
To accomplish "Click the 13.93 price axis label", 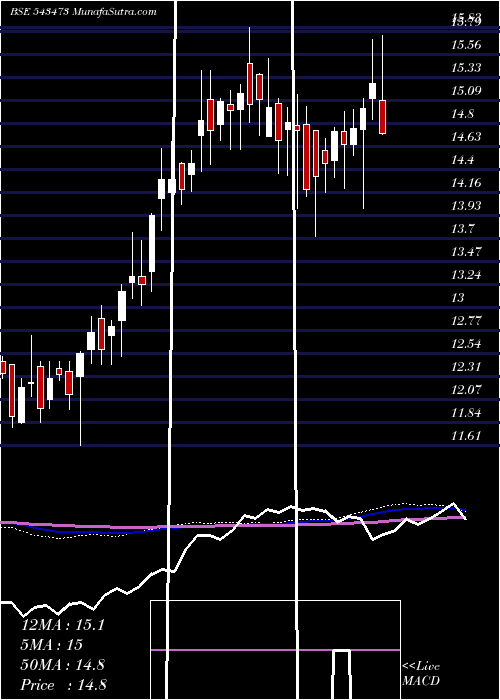I will point(467,205).
